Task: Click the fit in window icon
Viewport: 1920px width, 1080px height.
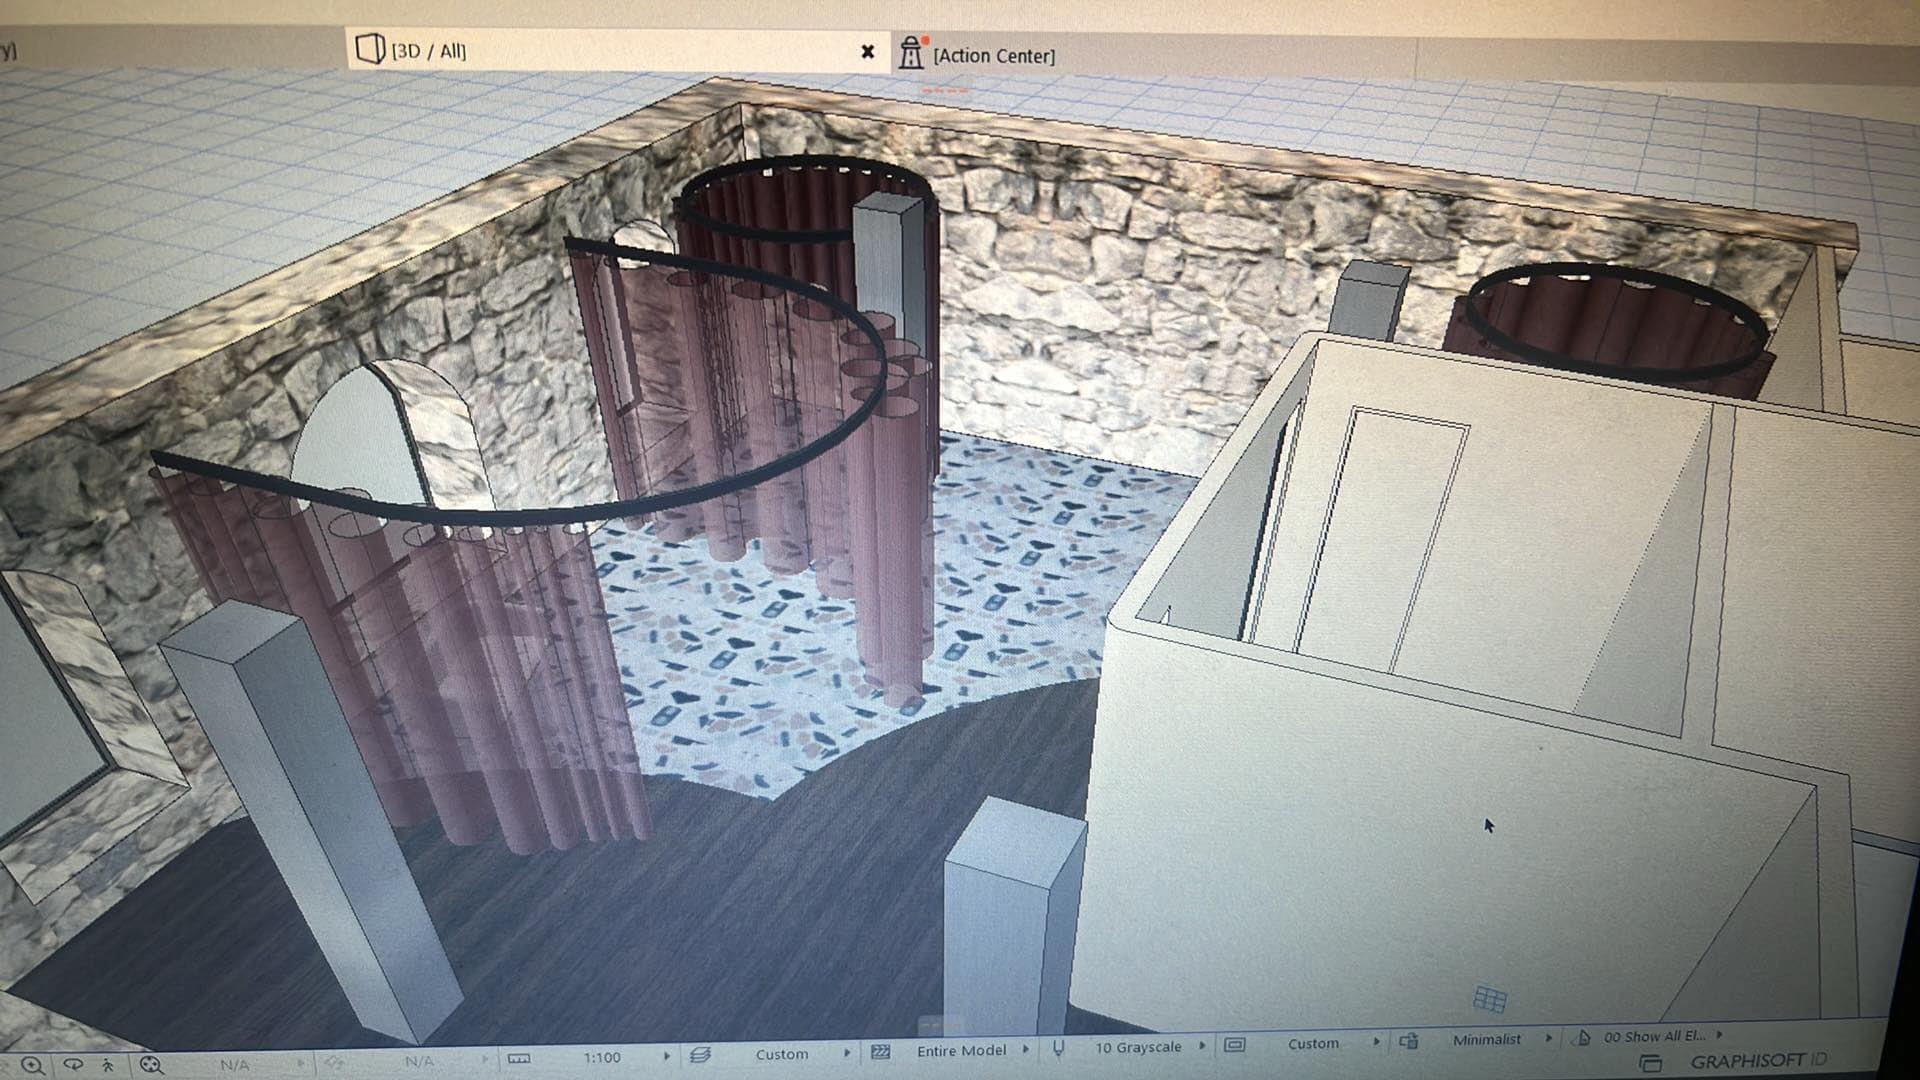Action: coord(151,1065)
